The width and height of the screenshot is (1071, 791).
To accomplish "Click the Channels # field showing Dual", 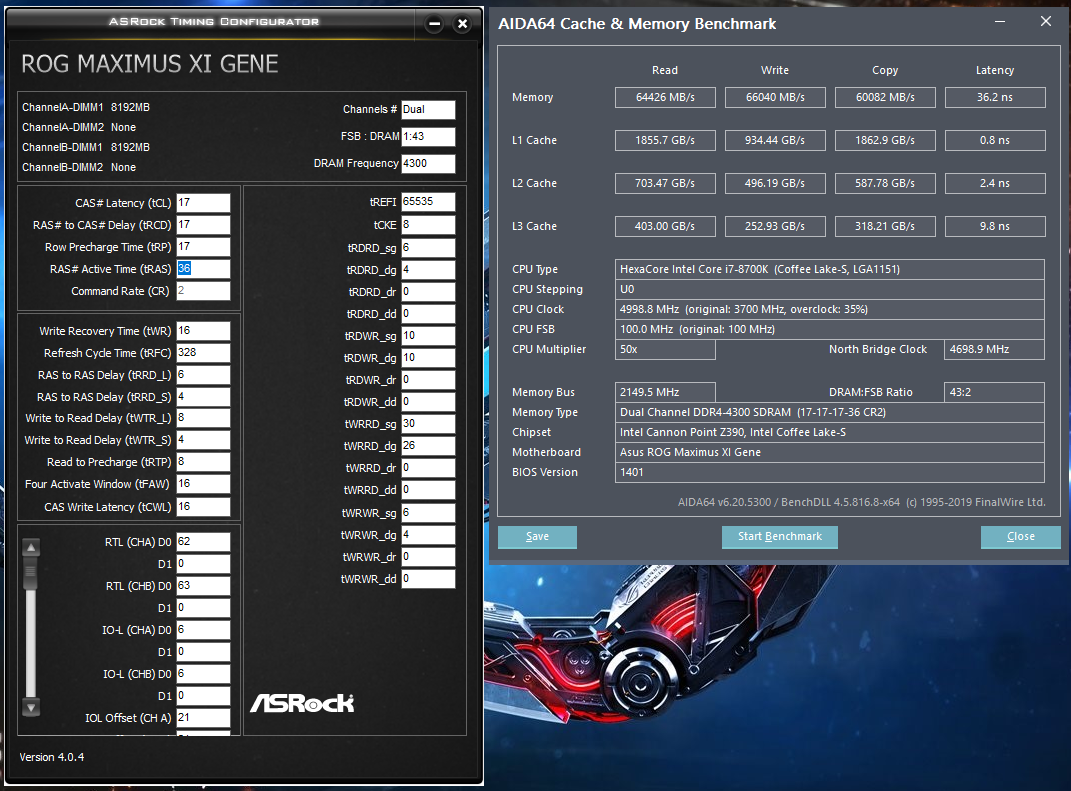I will pos(428,109).
